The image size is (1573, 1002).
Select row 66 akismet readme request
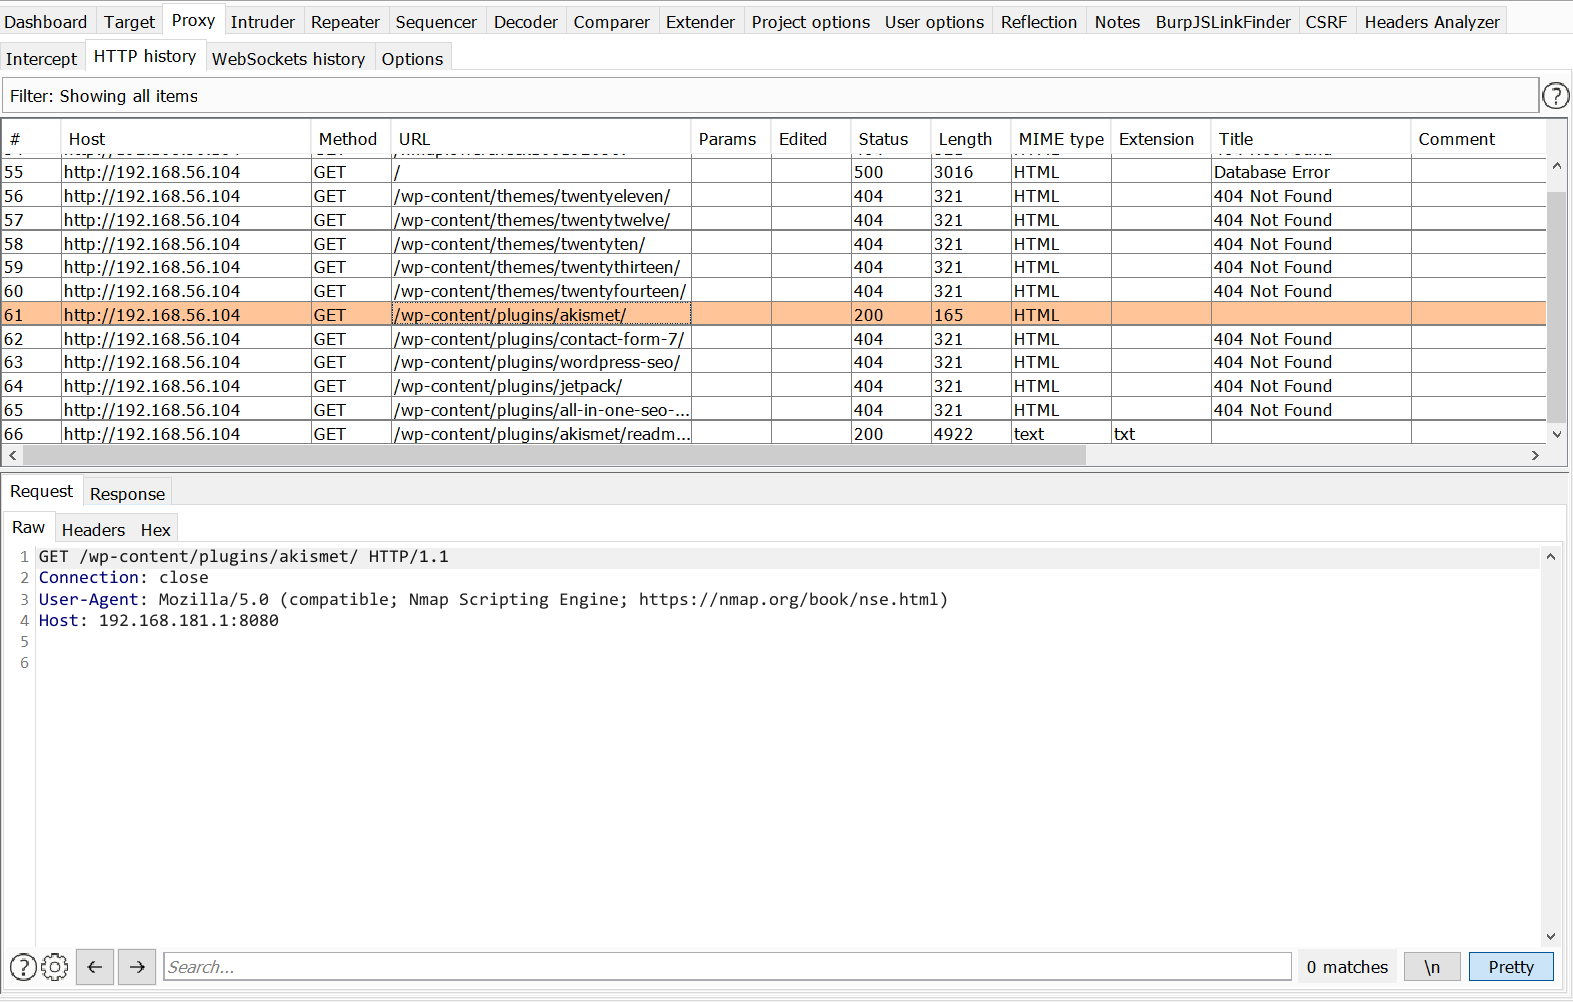pos(540,434)
